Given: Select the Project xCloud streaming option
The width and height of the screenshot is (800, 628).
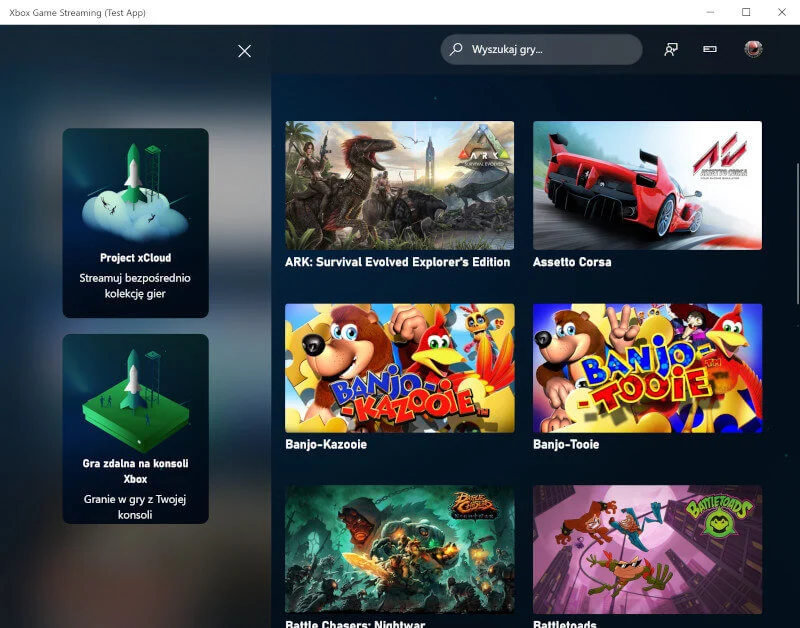Looking at the screenshot, I should 136,220.
